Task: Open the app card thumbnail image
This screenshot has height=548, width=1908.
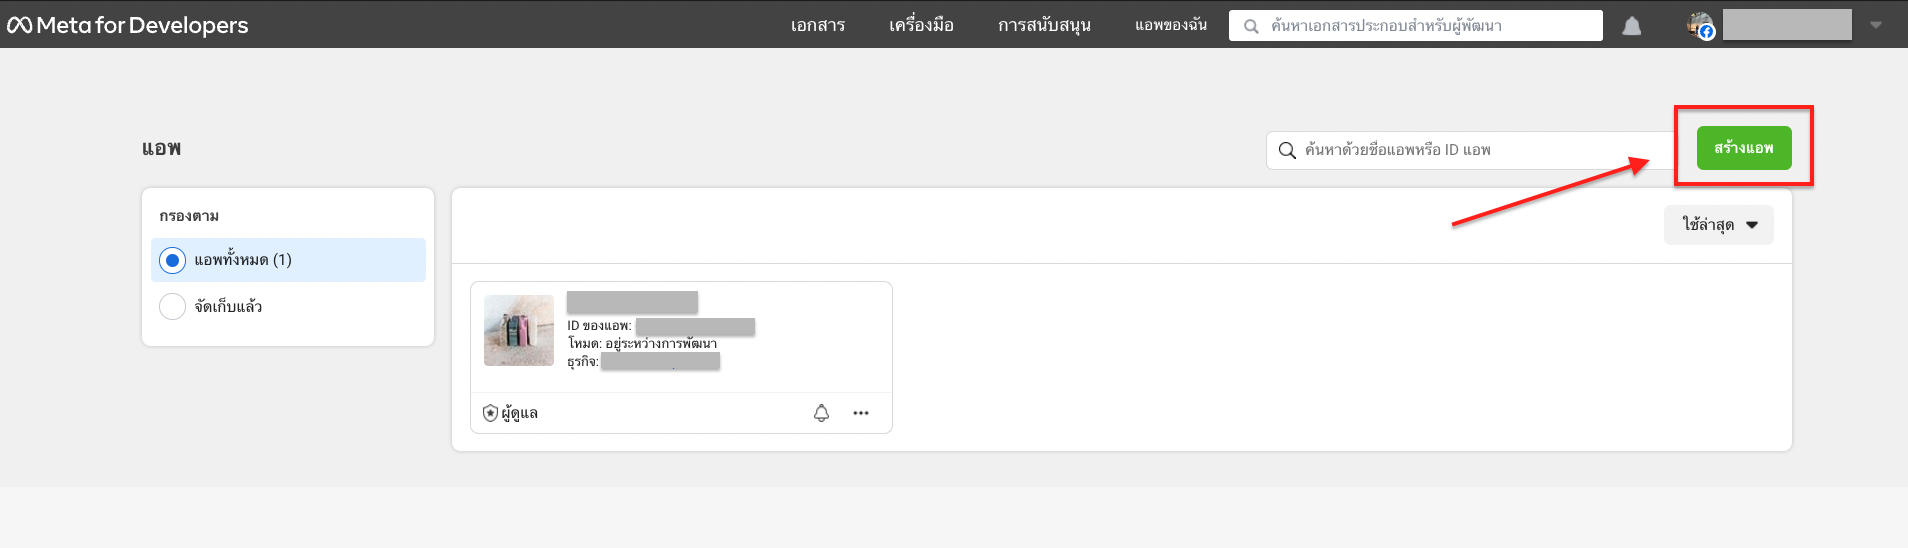Action: [x=519, y=330]
